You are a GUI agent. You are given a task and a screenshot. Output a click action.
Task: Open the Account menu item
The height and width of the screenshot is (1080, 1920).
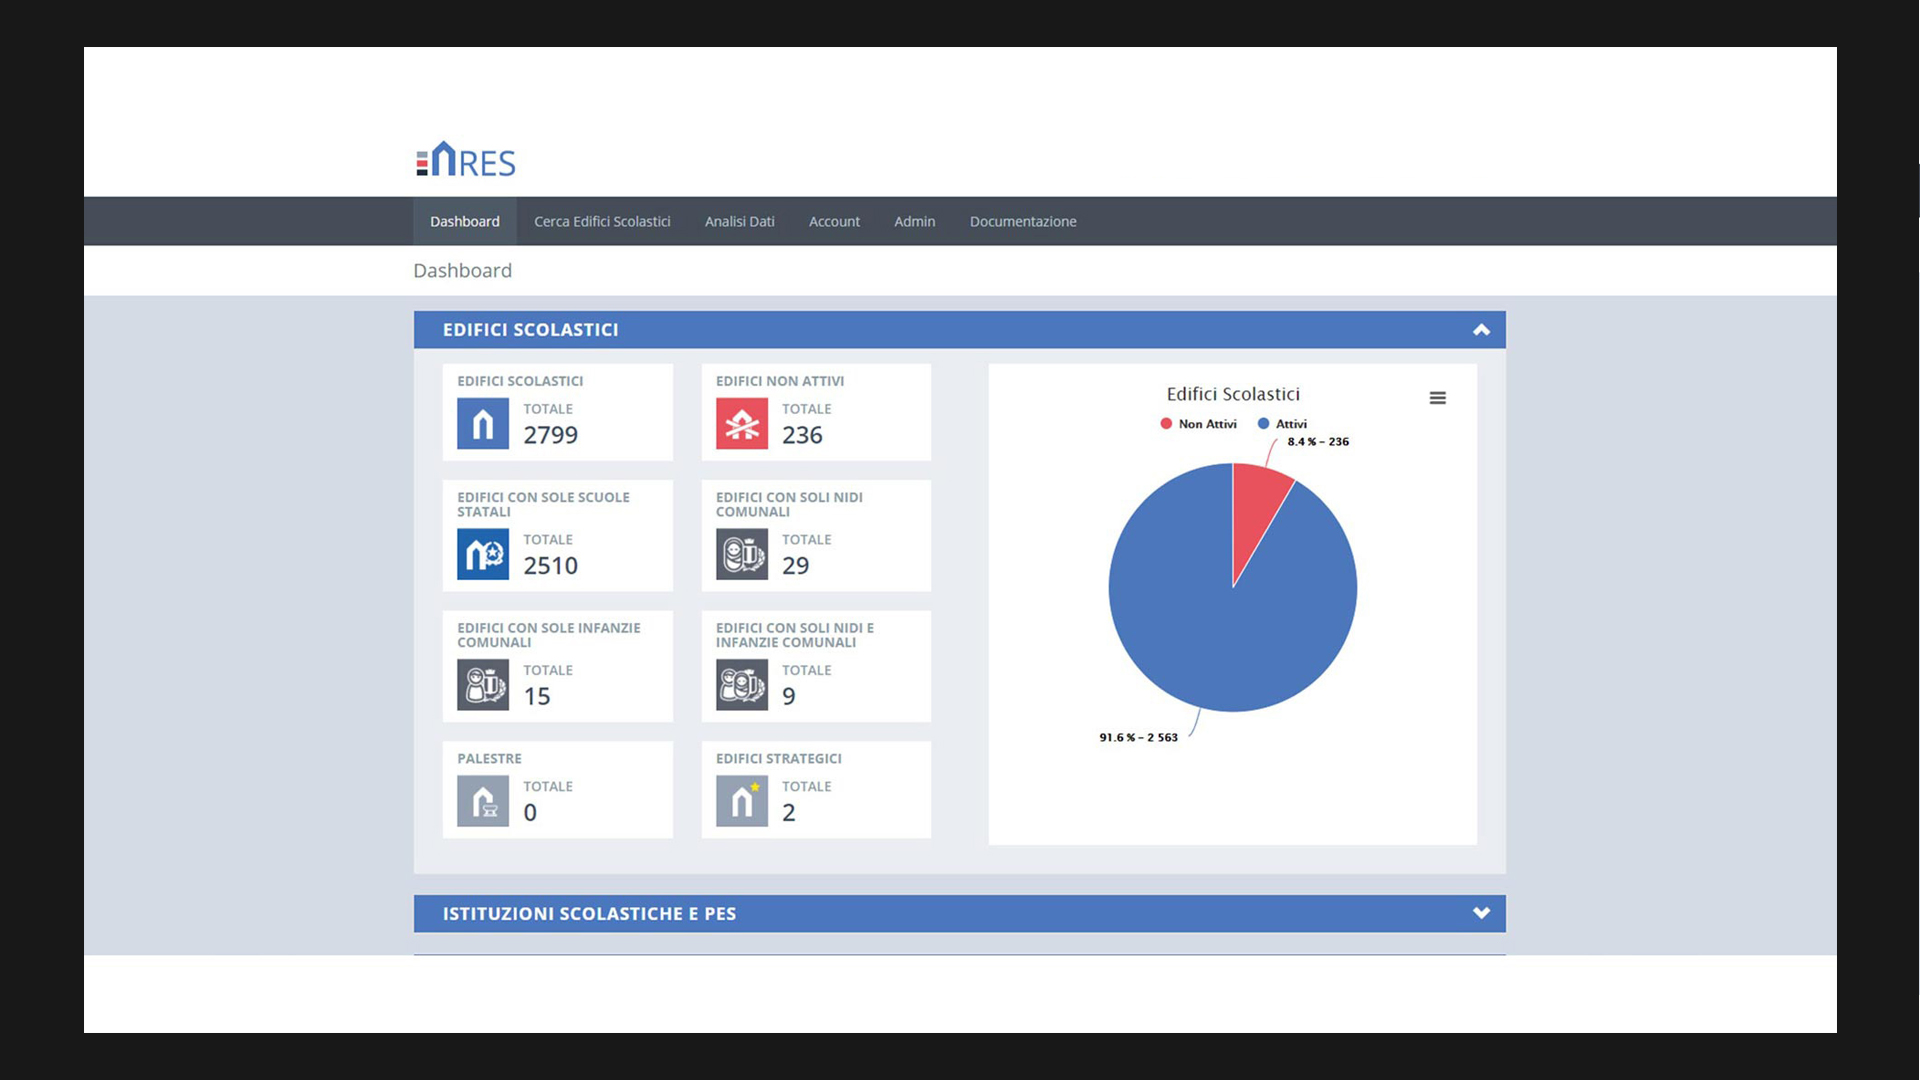(x=834, y=221)
